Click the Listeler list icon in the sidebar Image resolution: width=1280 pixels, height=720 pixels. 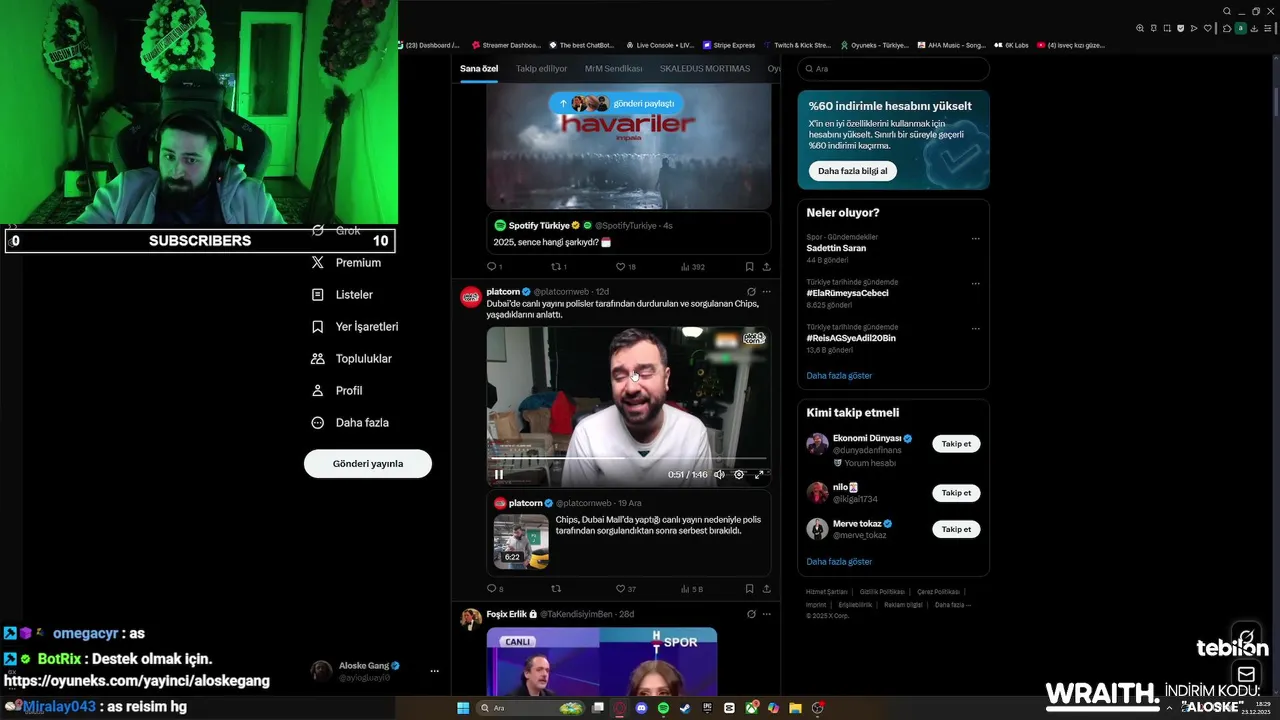pyautogui.click(x=318, y=295)
